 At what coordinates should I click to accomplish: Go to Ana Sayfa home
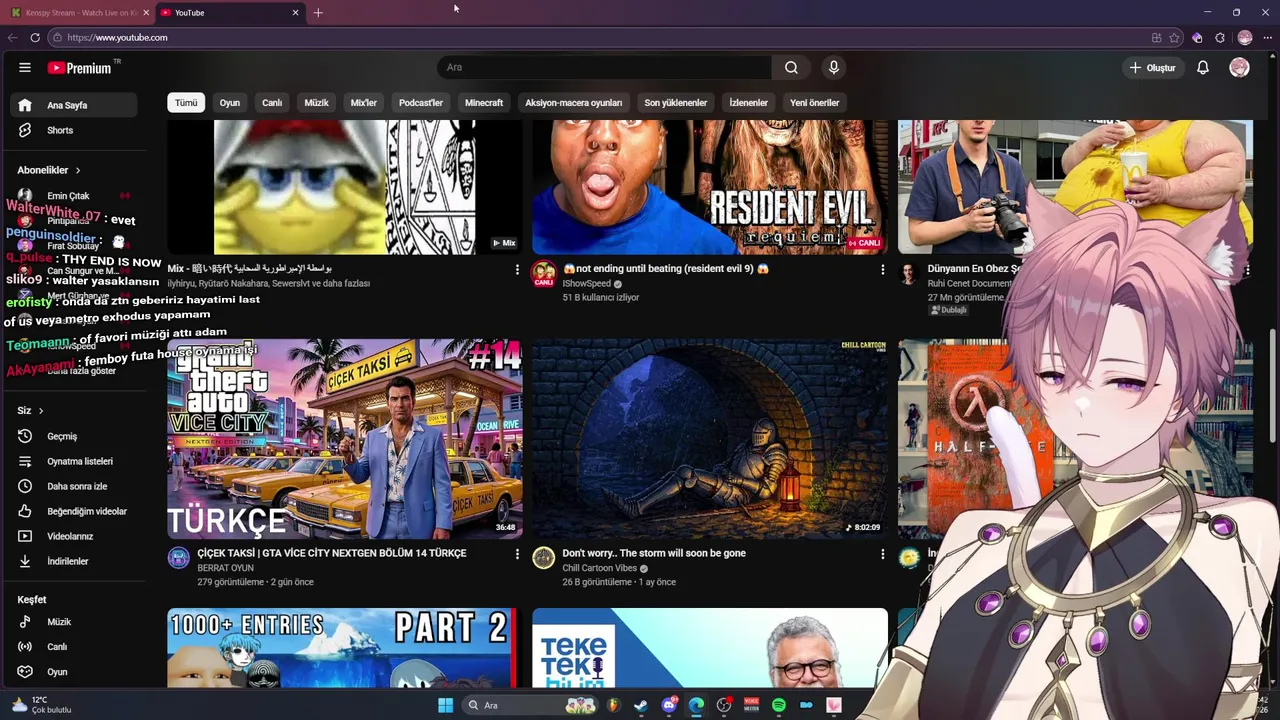pyautogui.click(x=74, y=105)
